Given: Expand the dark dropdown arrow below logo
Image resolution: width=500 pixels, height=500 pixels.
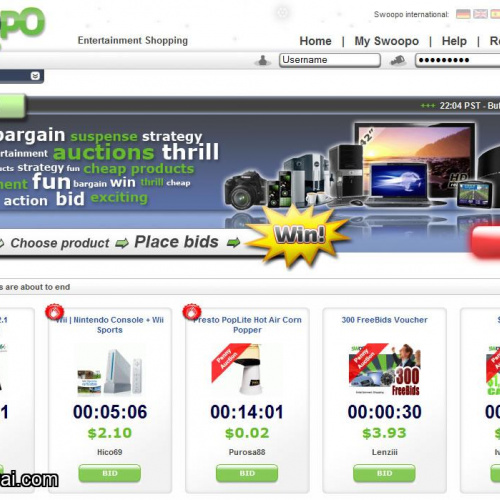Looking at the screenshot, I should coord(35,76).
